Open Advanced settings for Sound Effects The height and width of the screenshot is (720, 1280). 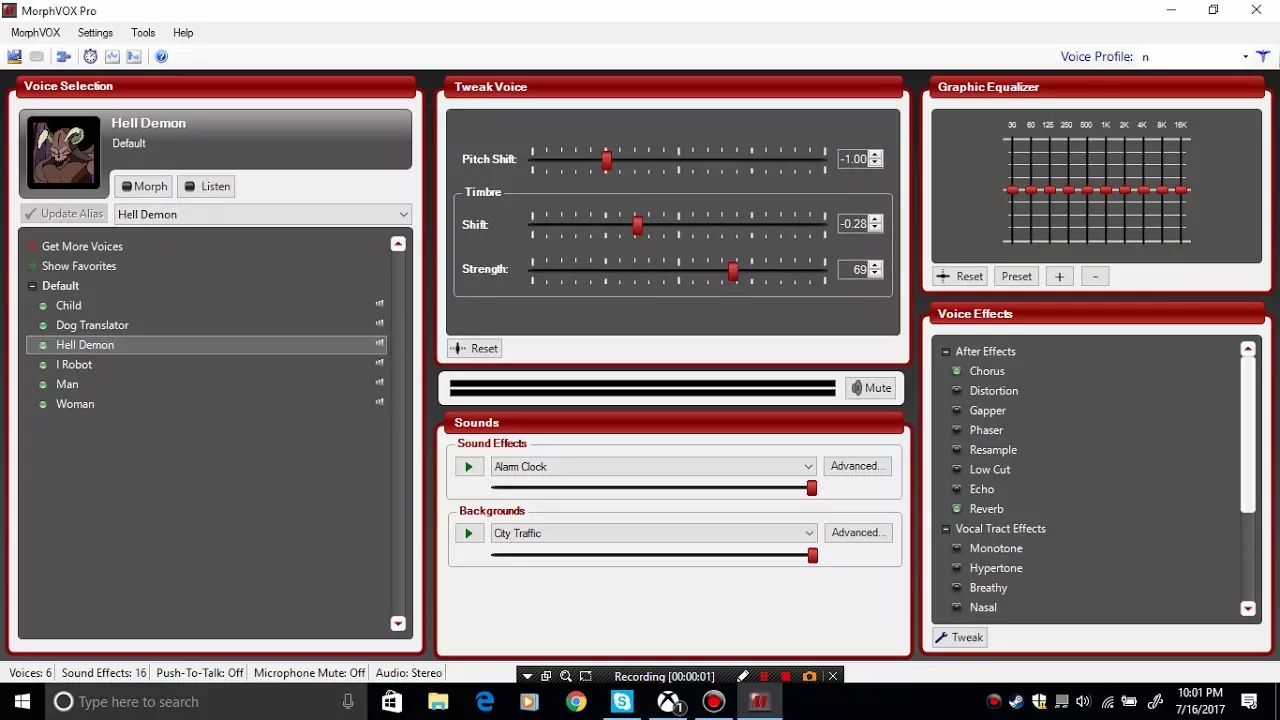[x=858, y=466]
